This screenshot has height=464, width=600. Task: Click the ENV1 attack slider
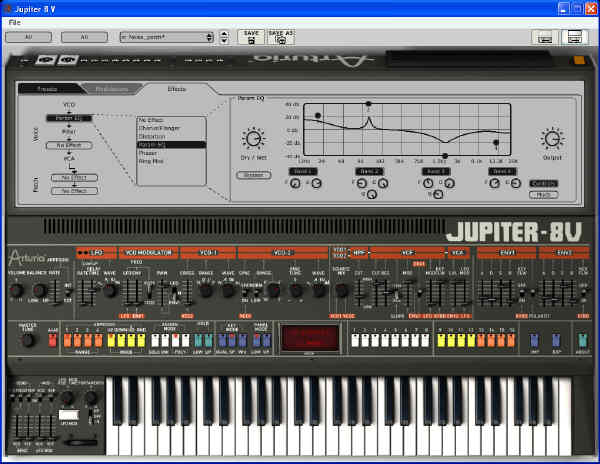(x=482, y=293)
